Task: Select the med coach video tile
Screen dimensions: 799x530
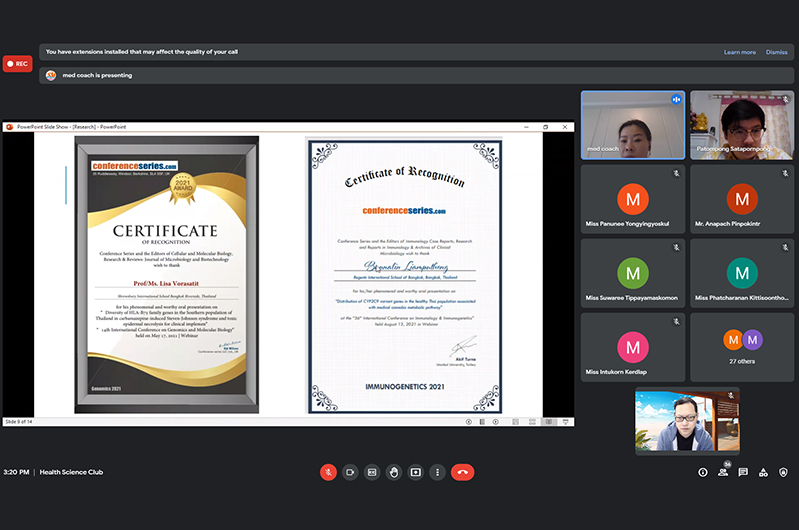Action: 633,125
